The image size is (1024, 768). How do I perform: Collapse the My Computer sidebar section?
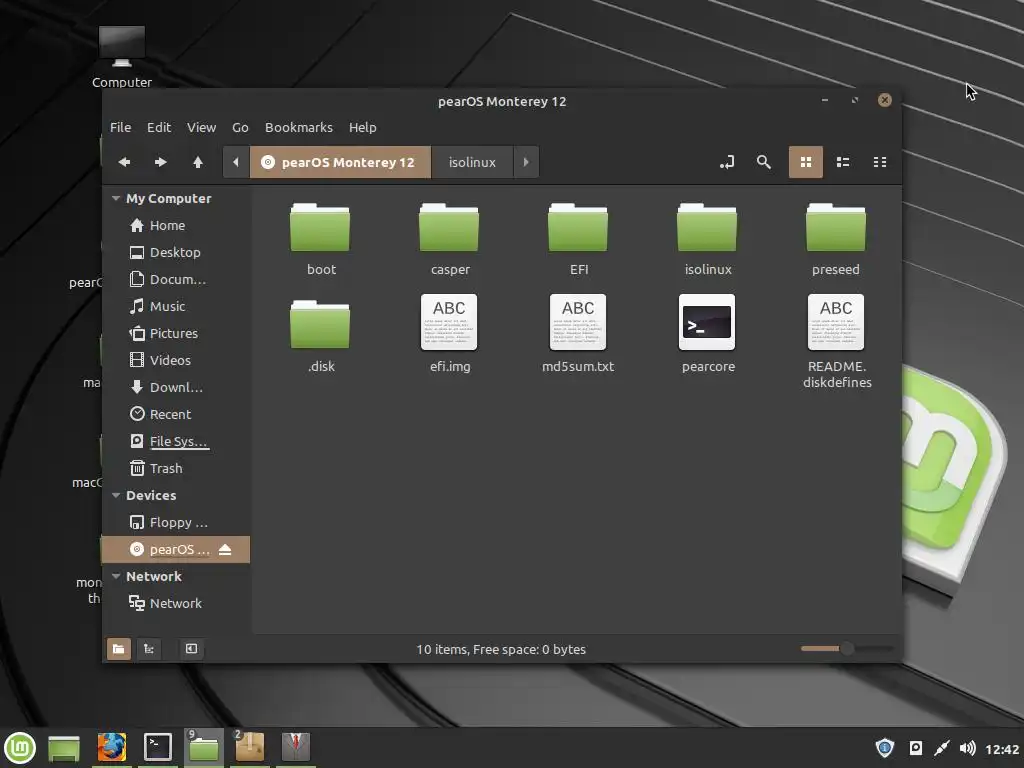click(x=116, y=198)
